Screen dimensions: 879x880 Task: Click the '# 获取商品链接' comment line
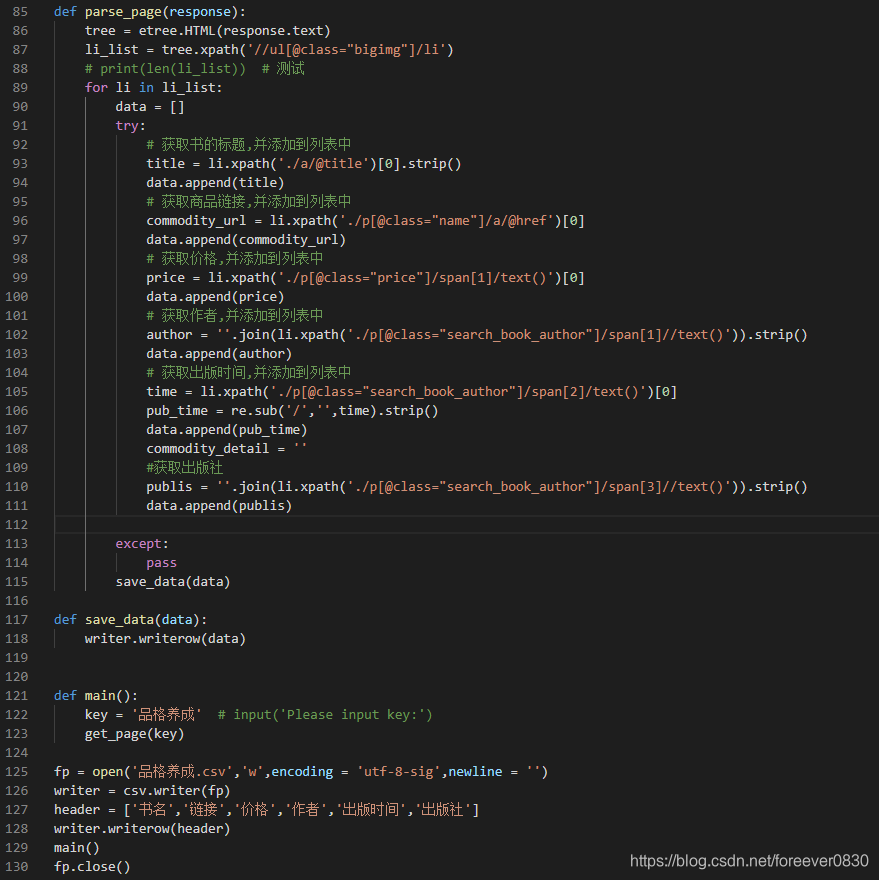point(249,202)
